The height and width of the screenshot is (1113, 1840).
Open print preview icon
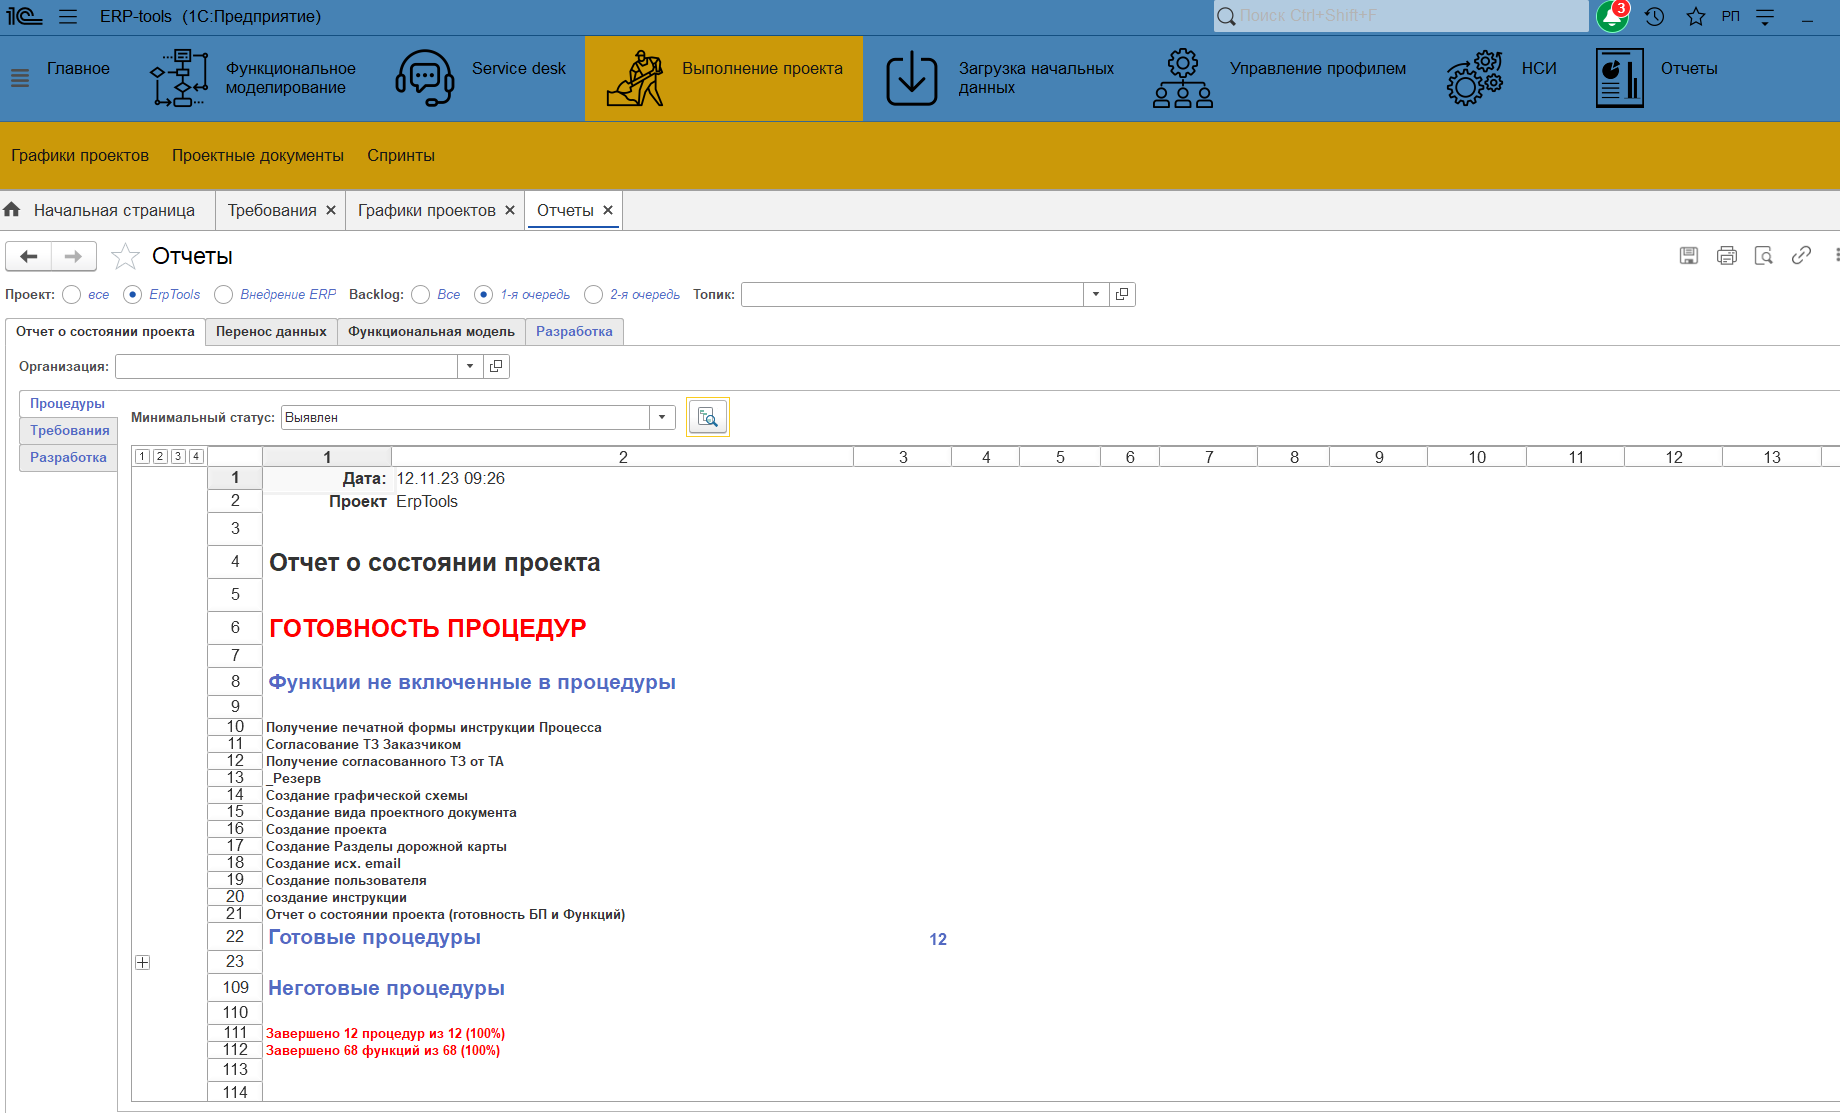click(1764, 256)
